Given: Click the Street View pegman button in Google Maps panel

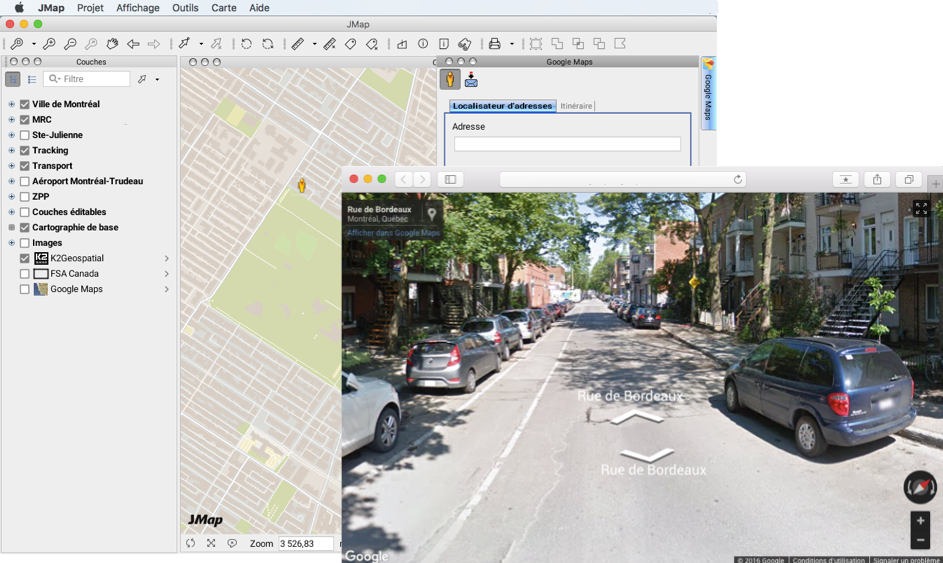Looking at the screenshot, I should pos(450,79).
